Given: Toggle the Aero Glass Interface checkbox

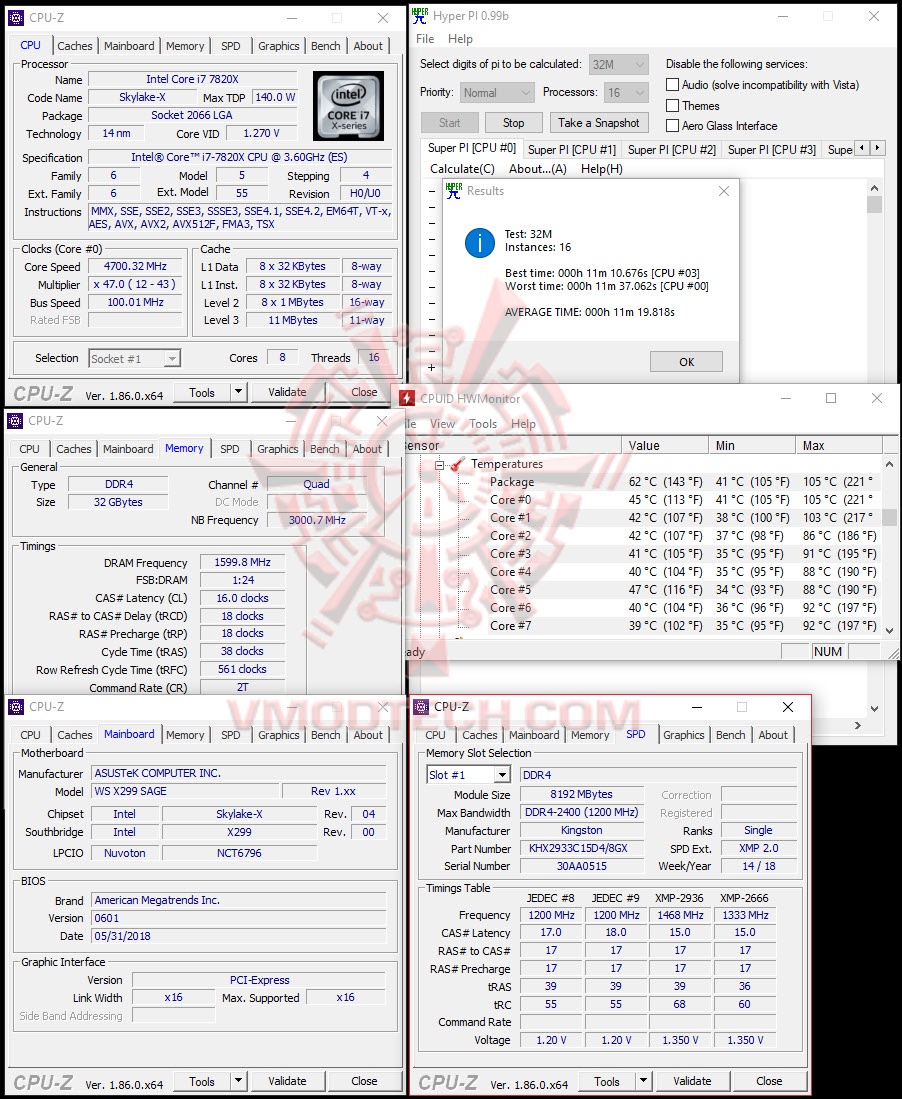Looking at the screenshot, I should [672, 126].
